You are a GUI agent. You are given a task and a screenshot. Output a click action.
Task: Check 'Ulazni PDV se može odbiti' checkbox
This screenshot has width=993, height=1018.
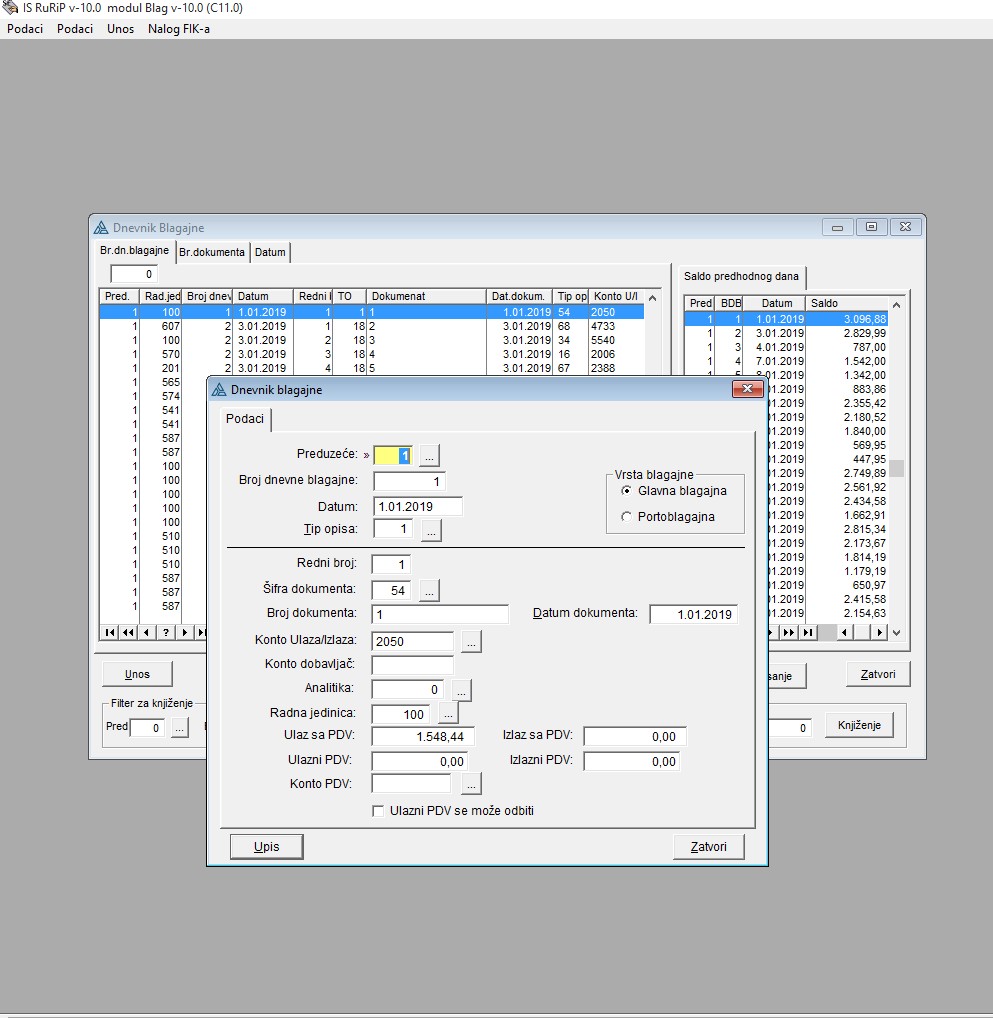[378, 811]
